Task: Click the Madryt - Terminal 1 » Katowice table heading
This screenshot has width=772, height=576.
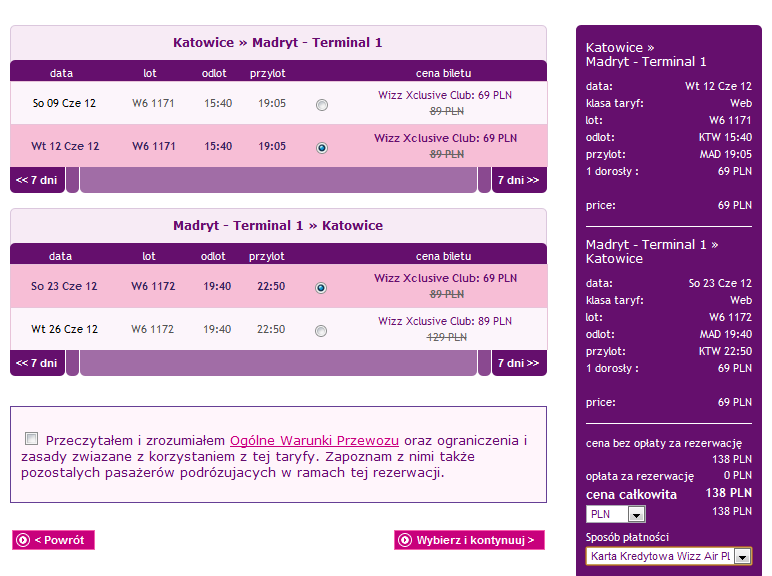Action: click(x=278, y=225)
